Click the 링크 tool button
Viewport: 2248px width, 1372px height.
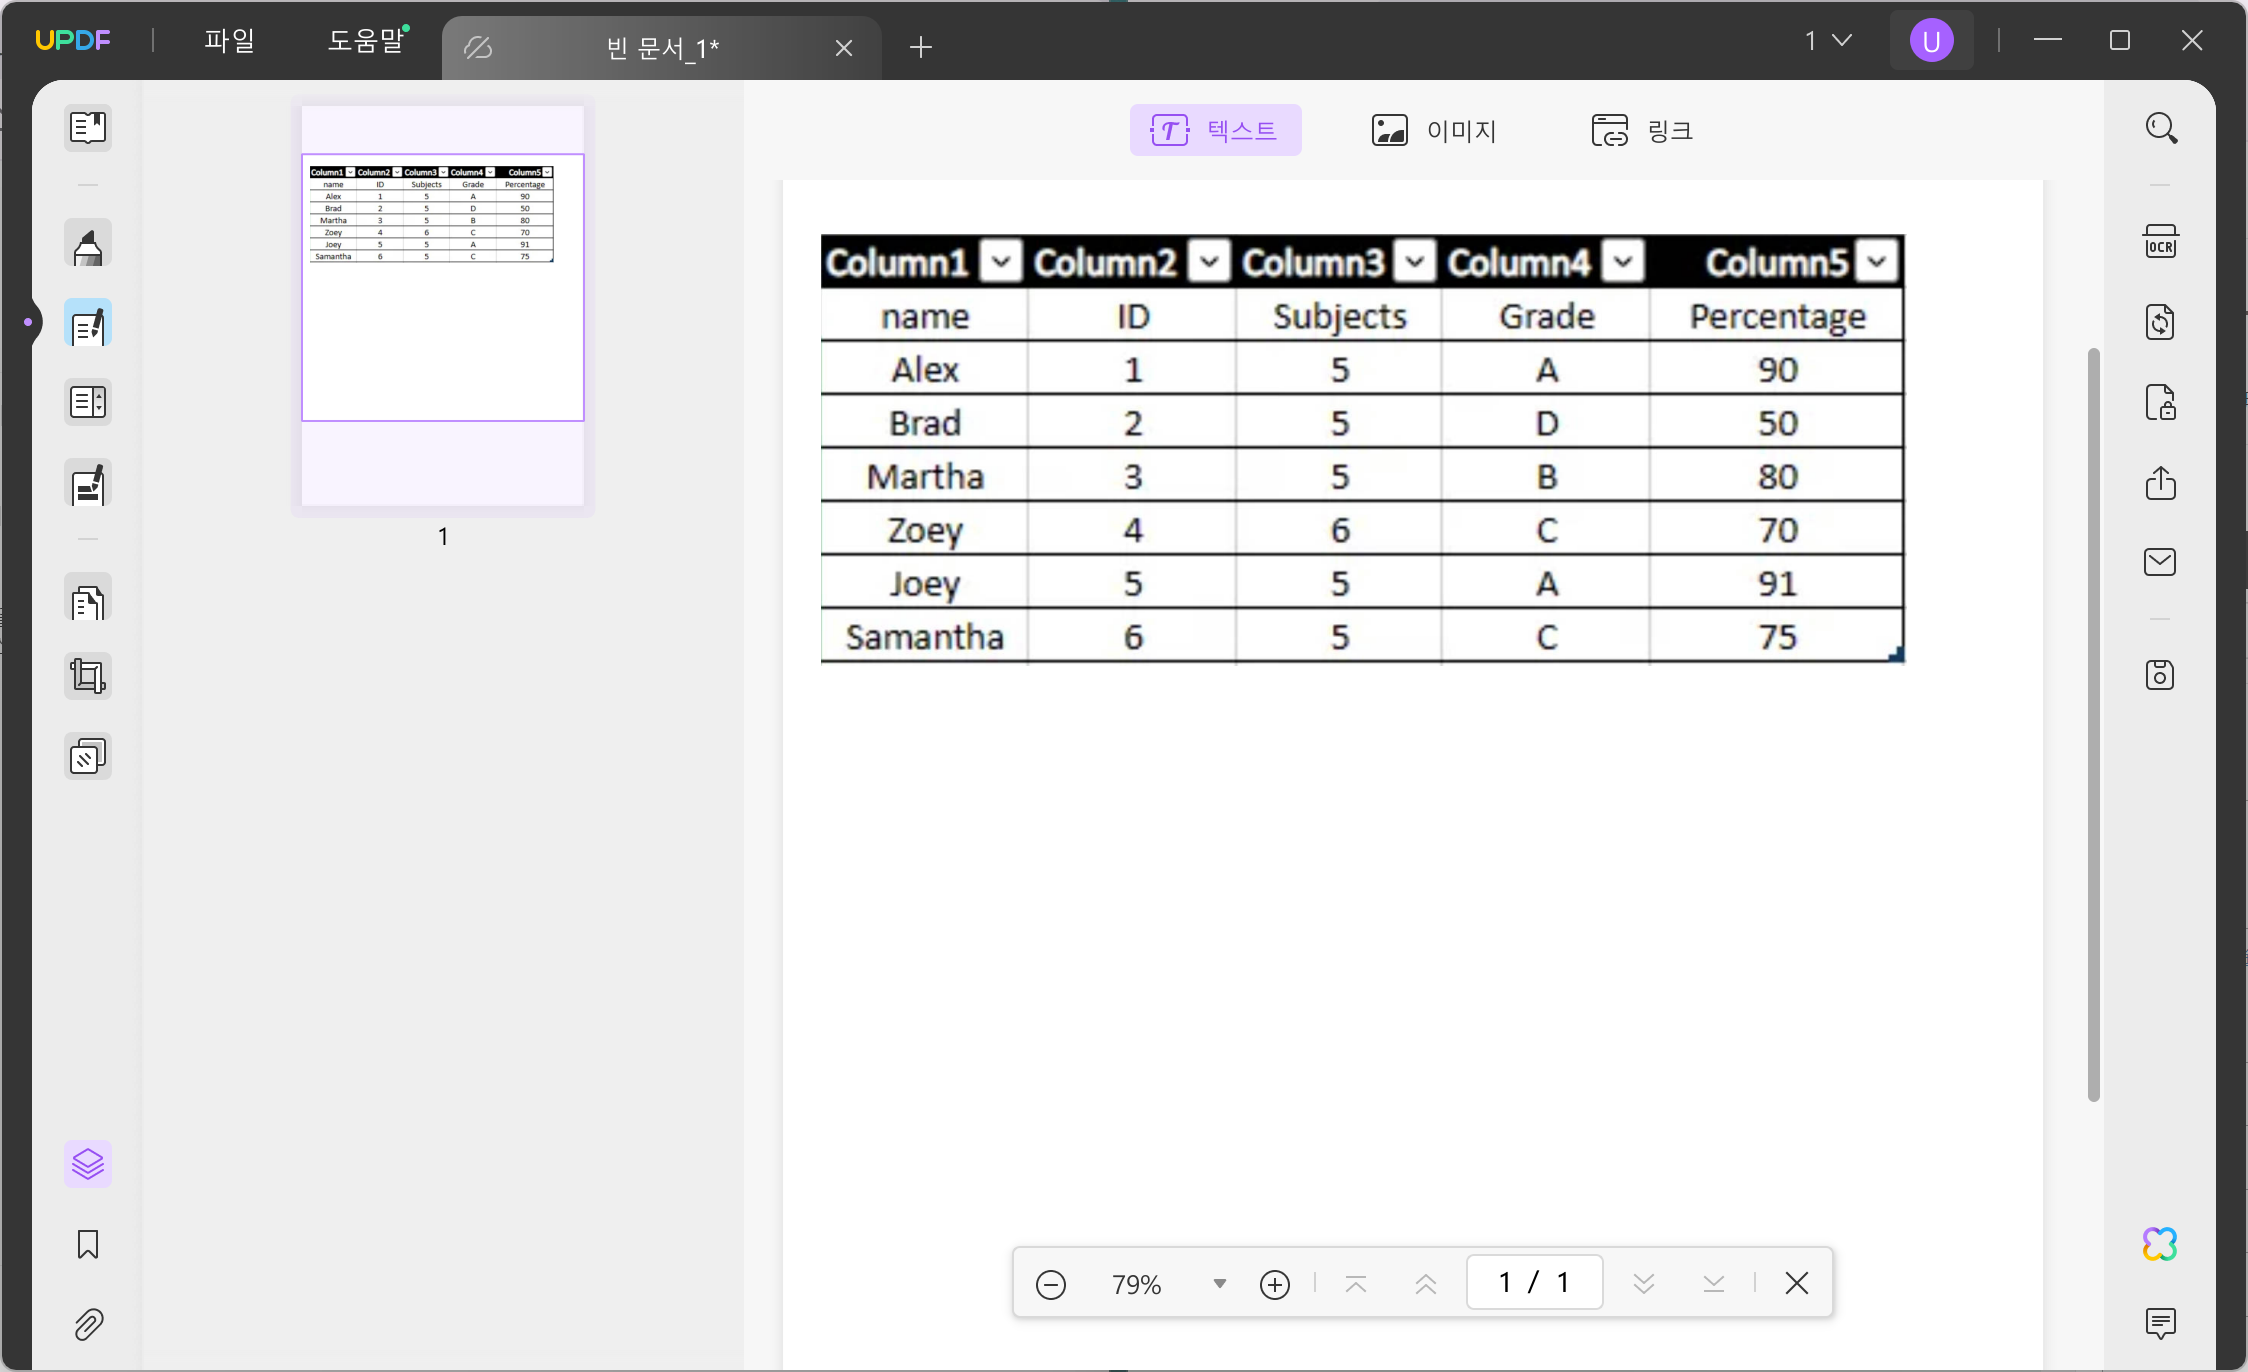click(x=1642, y=130)
